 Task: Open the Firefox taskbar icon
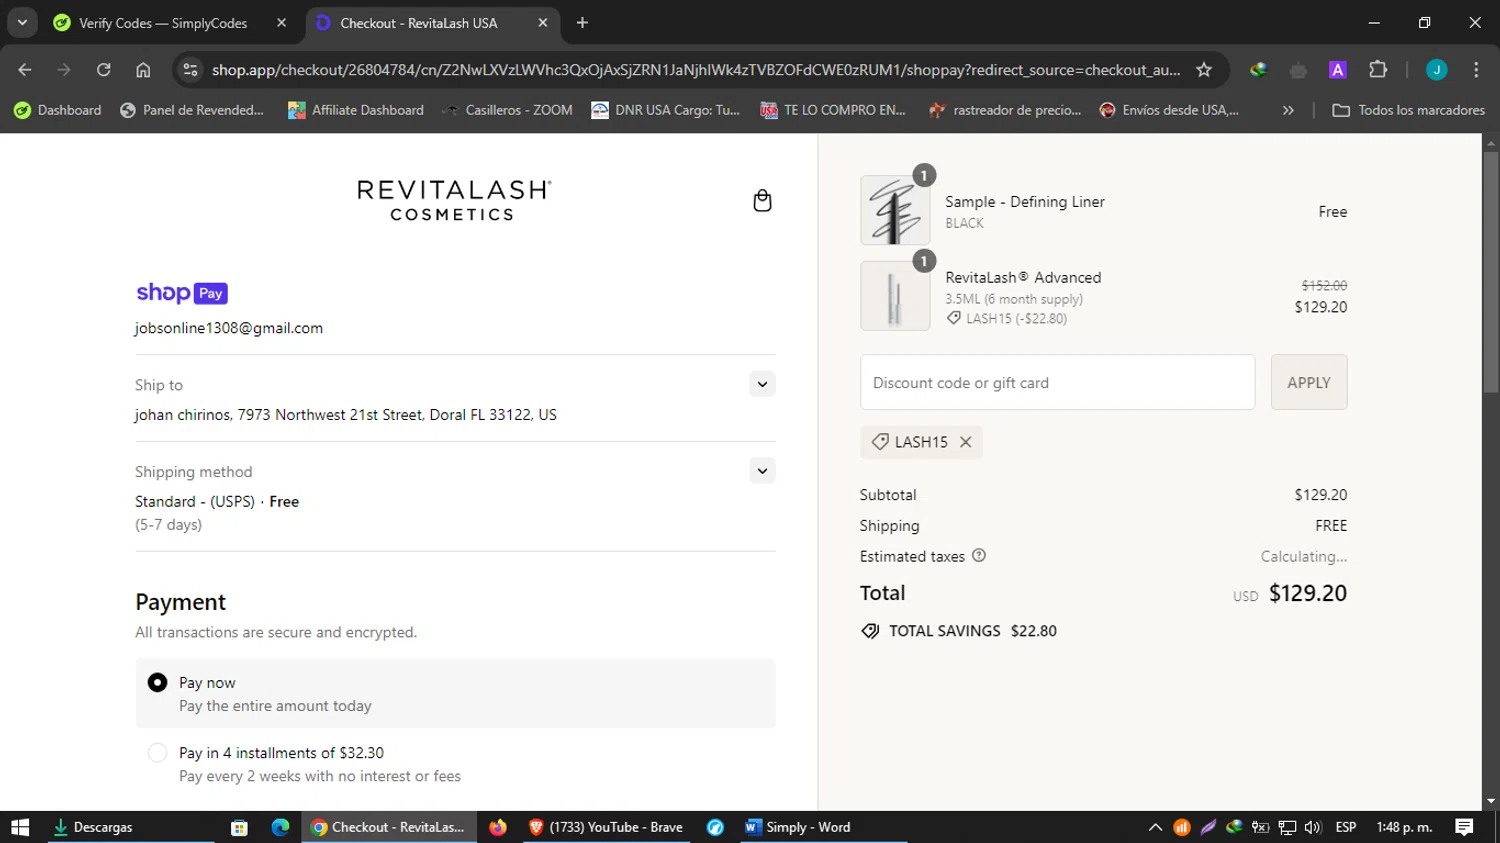(497, 827)
